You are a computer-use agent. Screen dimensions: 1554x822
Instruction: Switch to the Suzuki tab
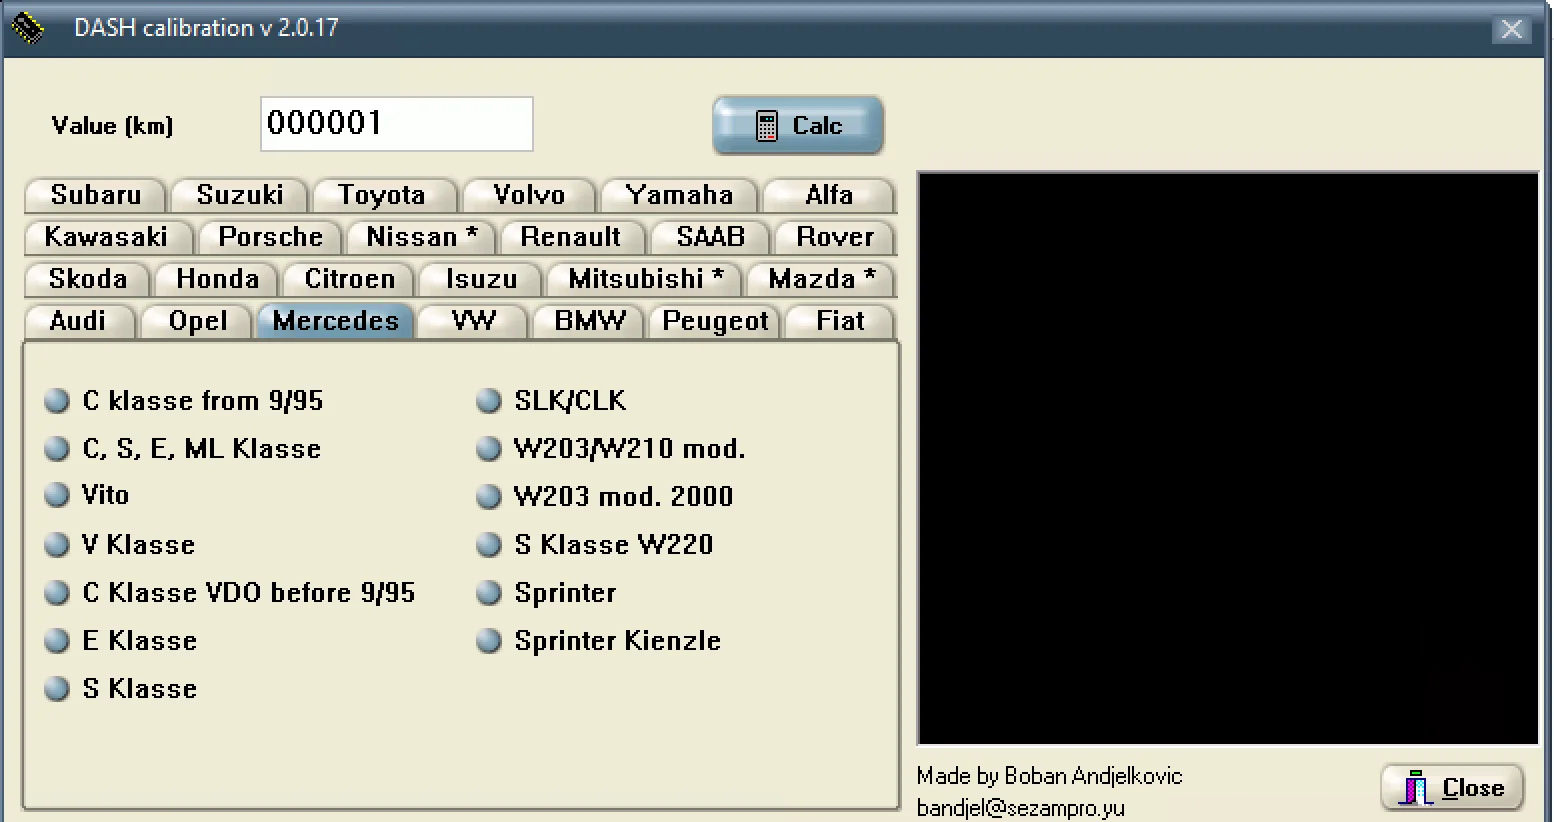click(x=240, y=195)
